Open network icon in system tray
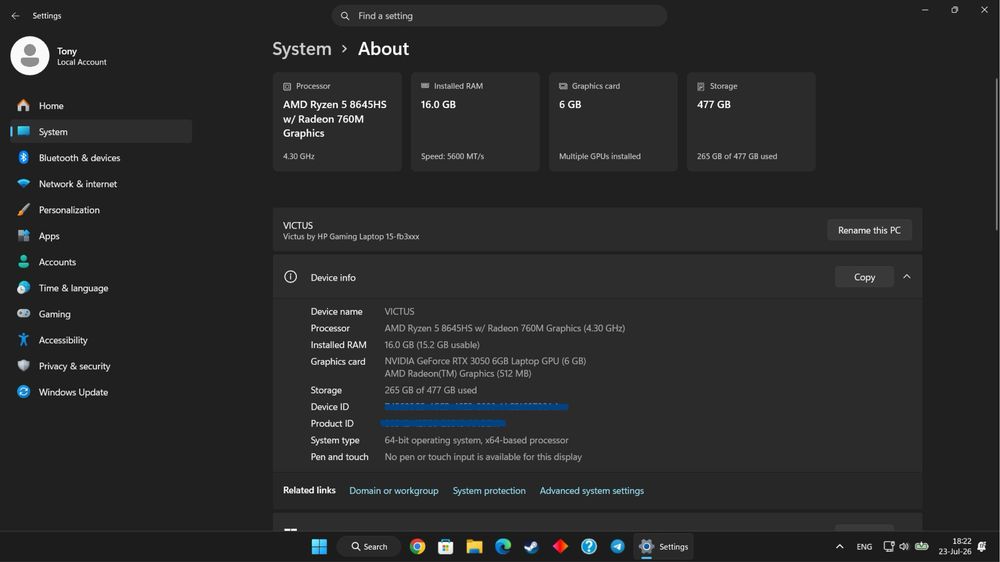This screenshot has width=1000, height=562. pyautogui.click(x=888, y=547)
